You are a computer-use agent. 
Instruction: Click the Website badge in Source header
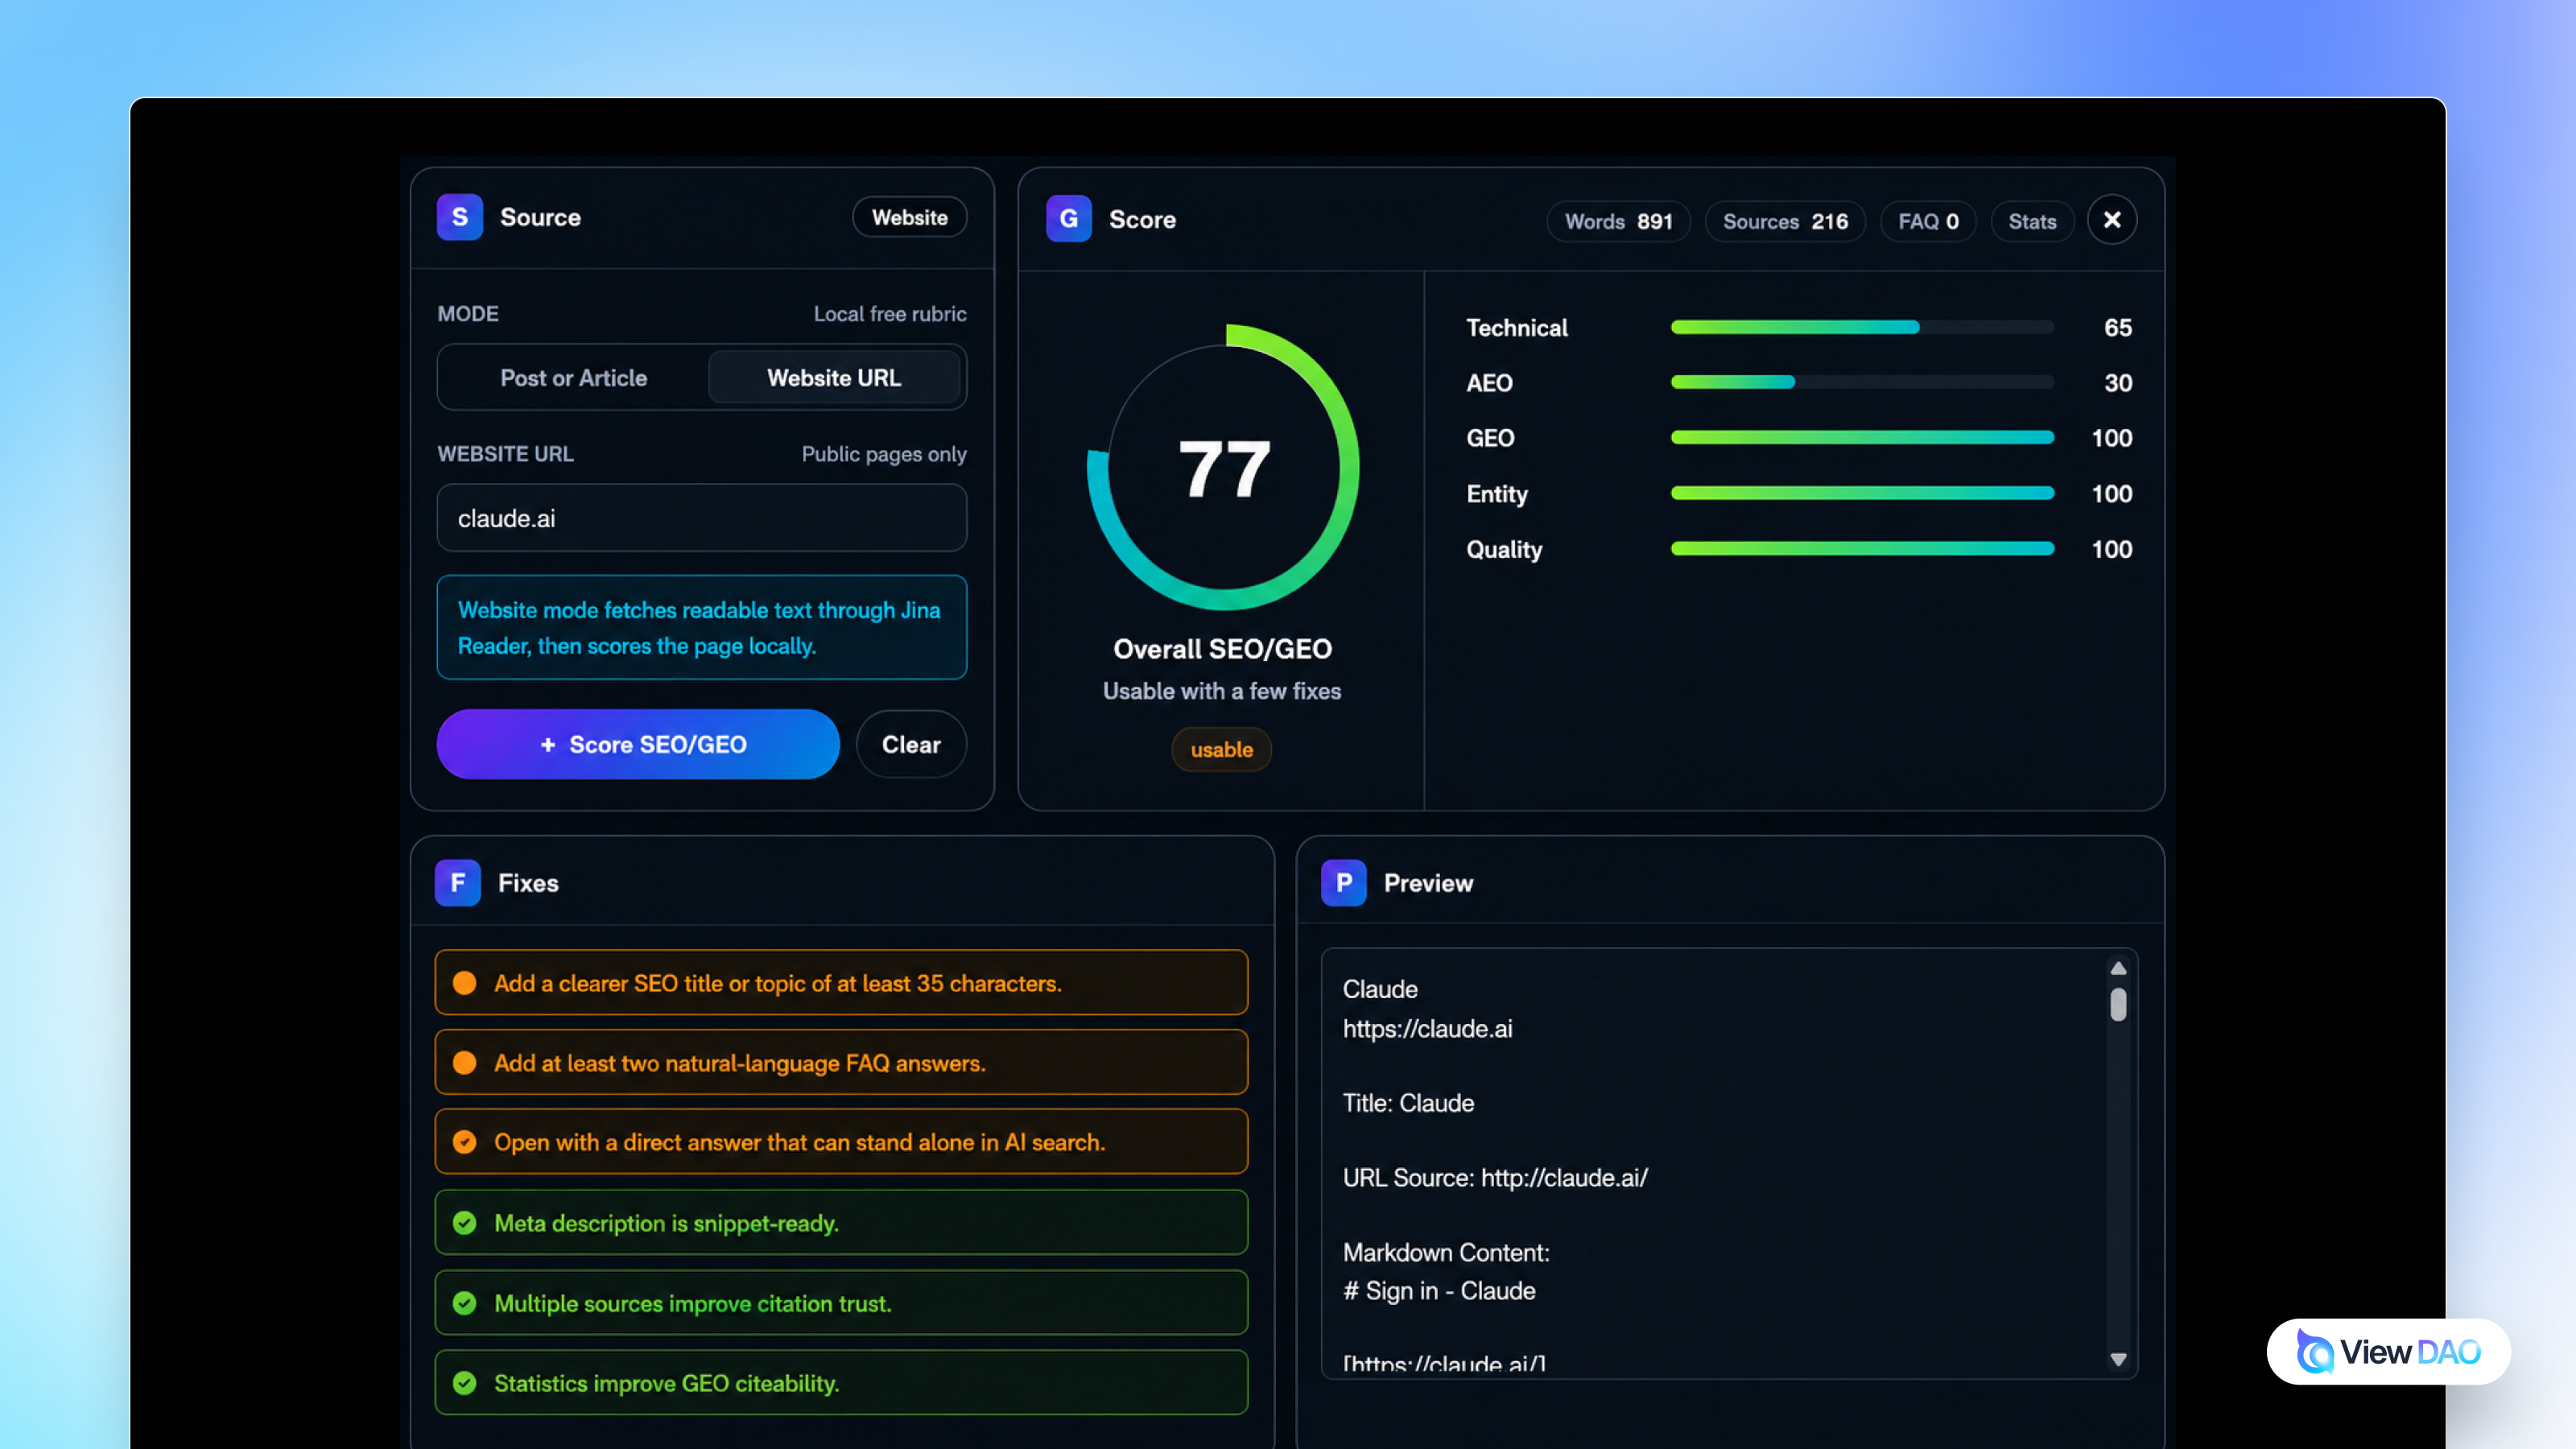tap(909, 217)
